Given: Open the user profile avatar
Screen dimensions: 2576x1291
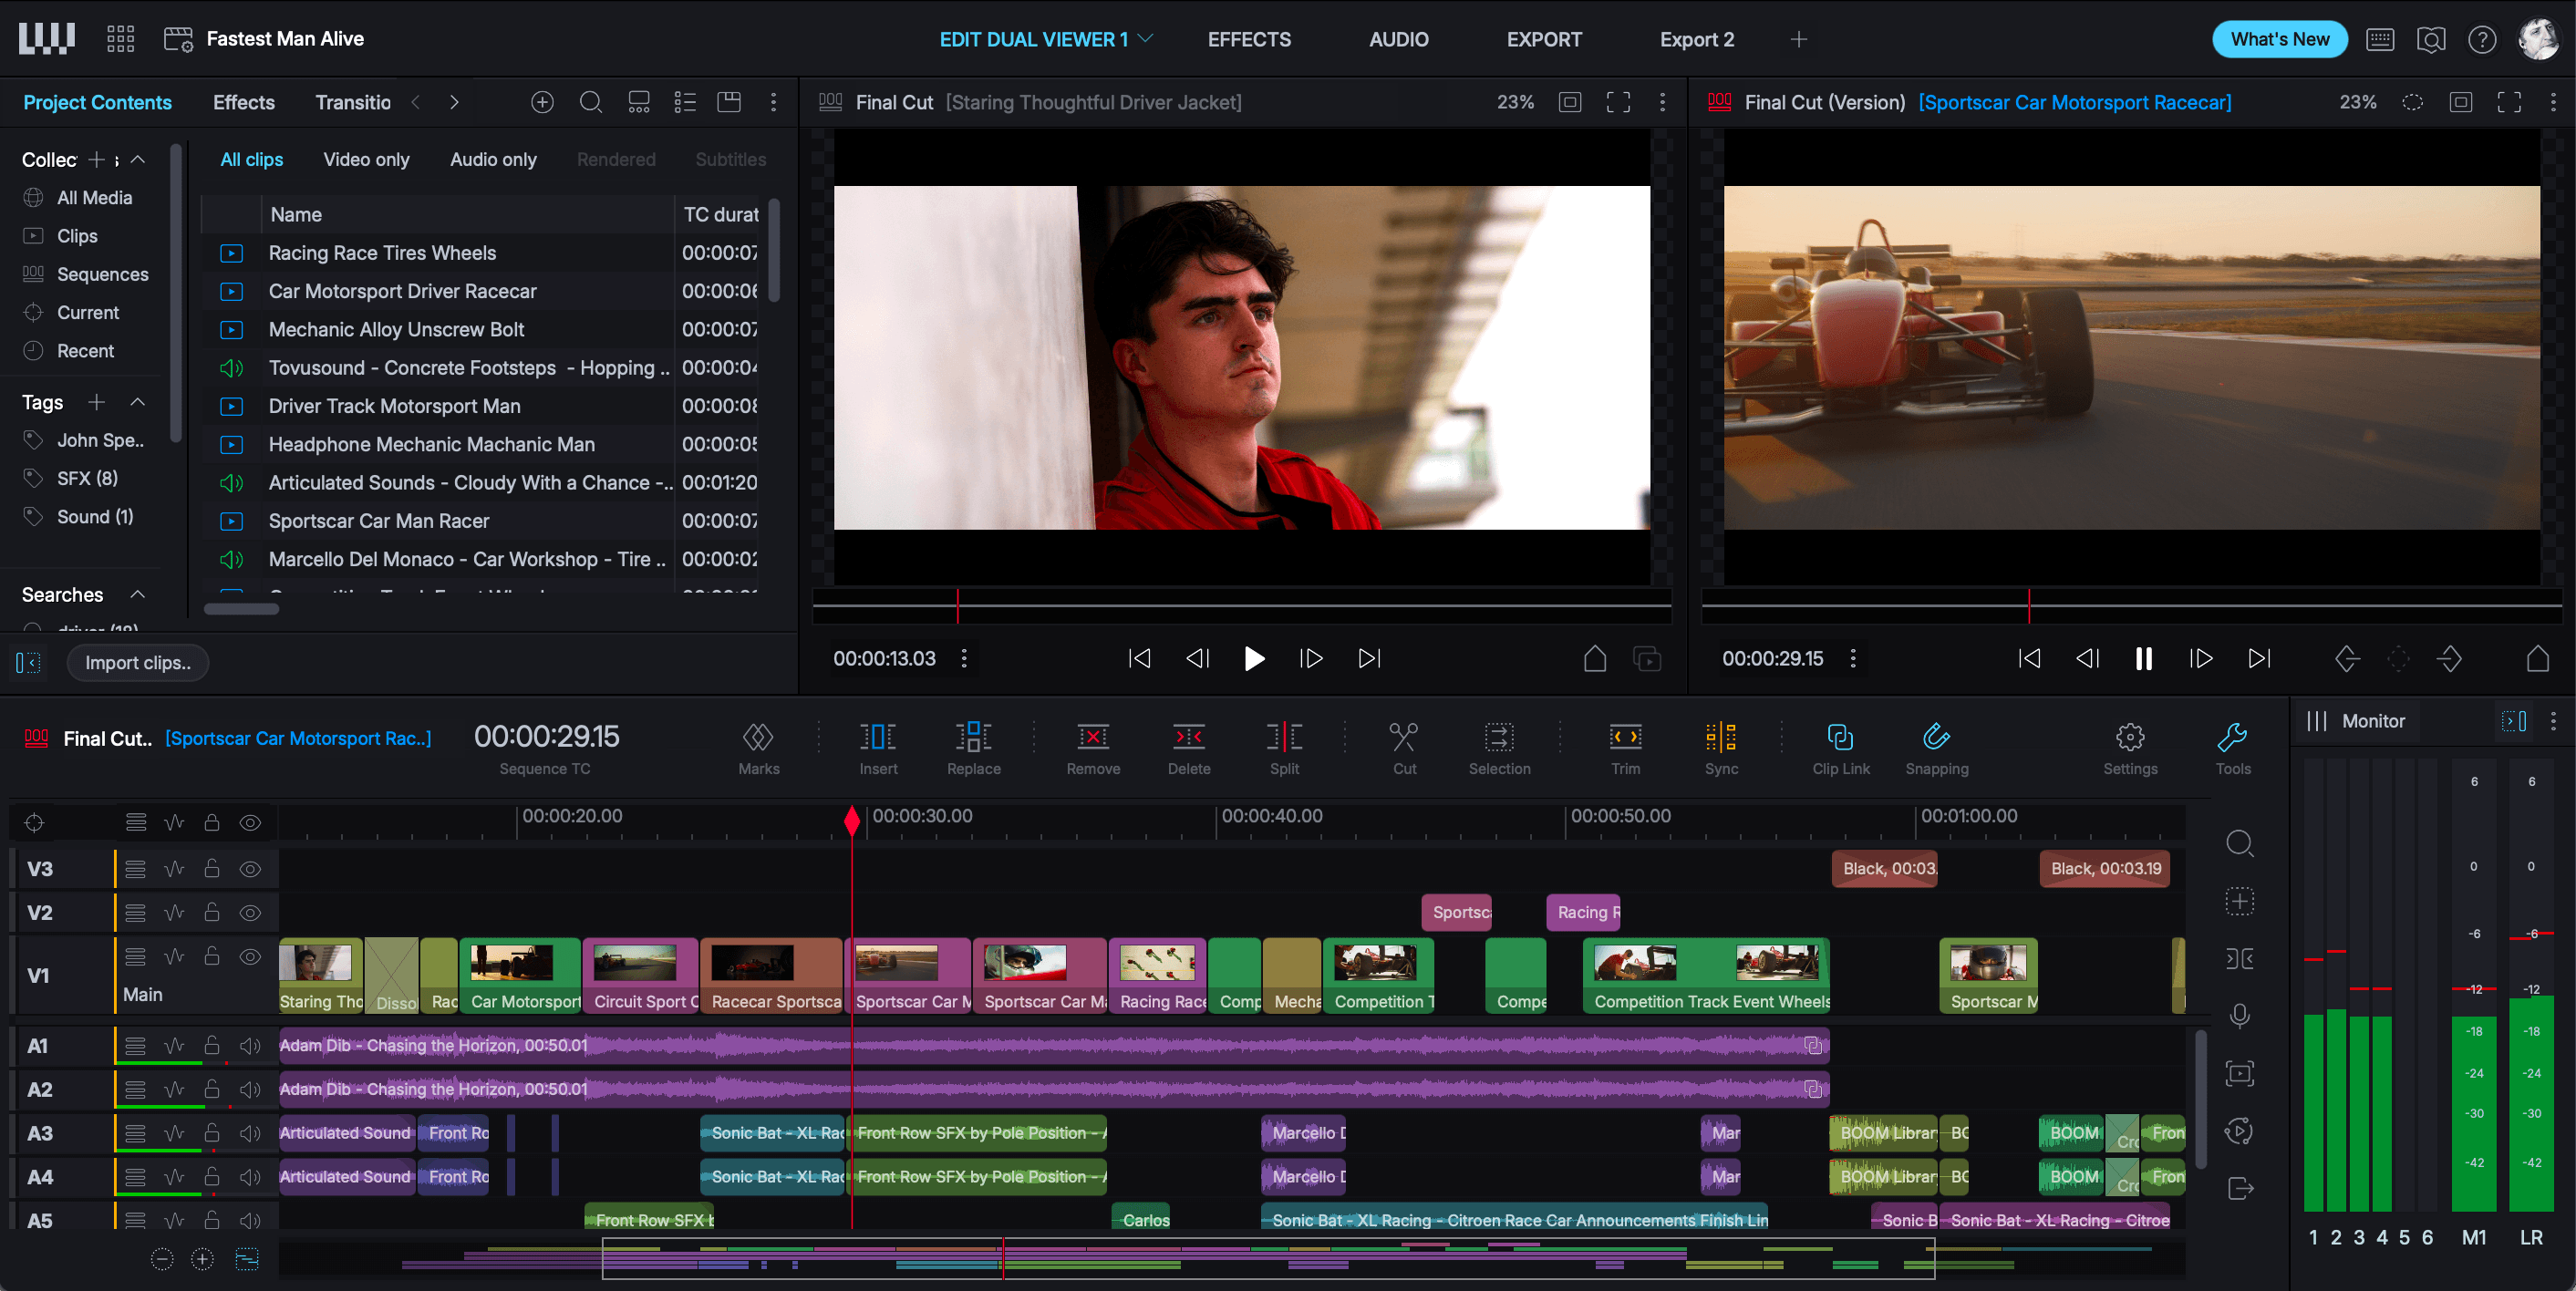Looking at the screenshot, I should [x=2538, y=39].
